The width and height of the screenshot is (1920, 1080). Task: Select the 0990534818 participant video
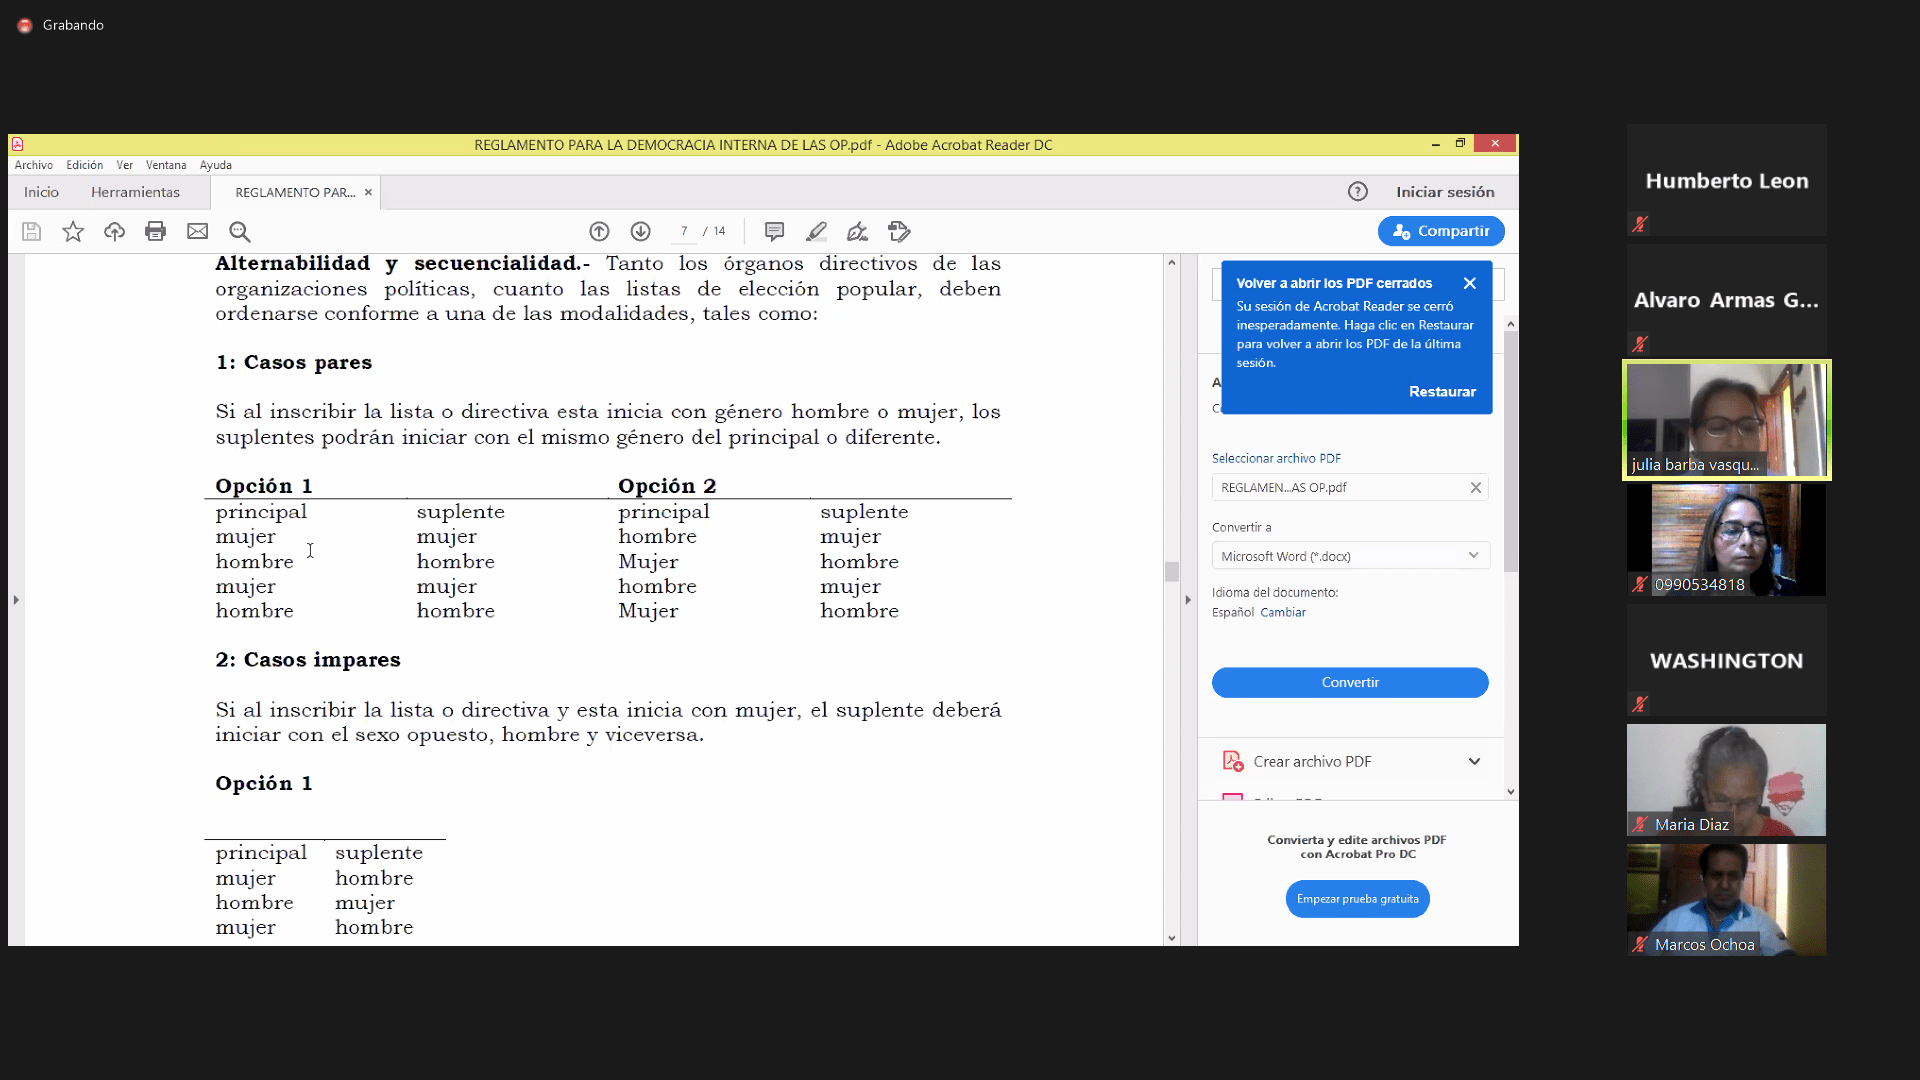pos(1726,540)
